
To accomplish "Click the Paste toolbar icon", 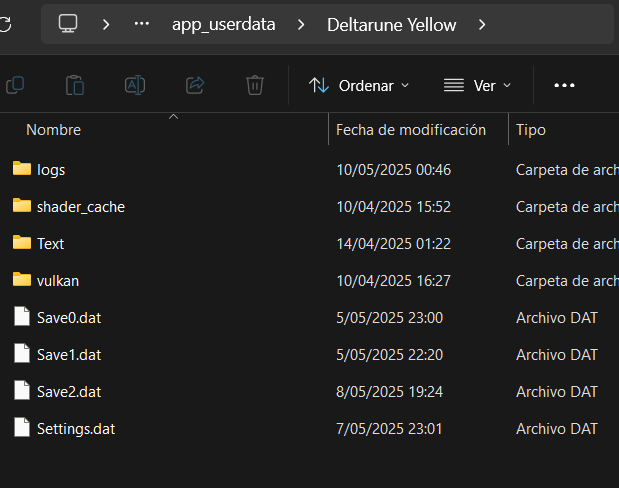I will pyautogui.click(x=75, y=85).
